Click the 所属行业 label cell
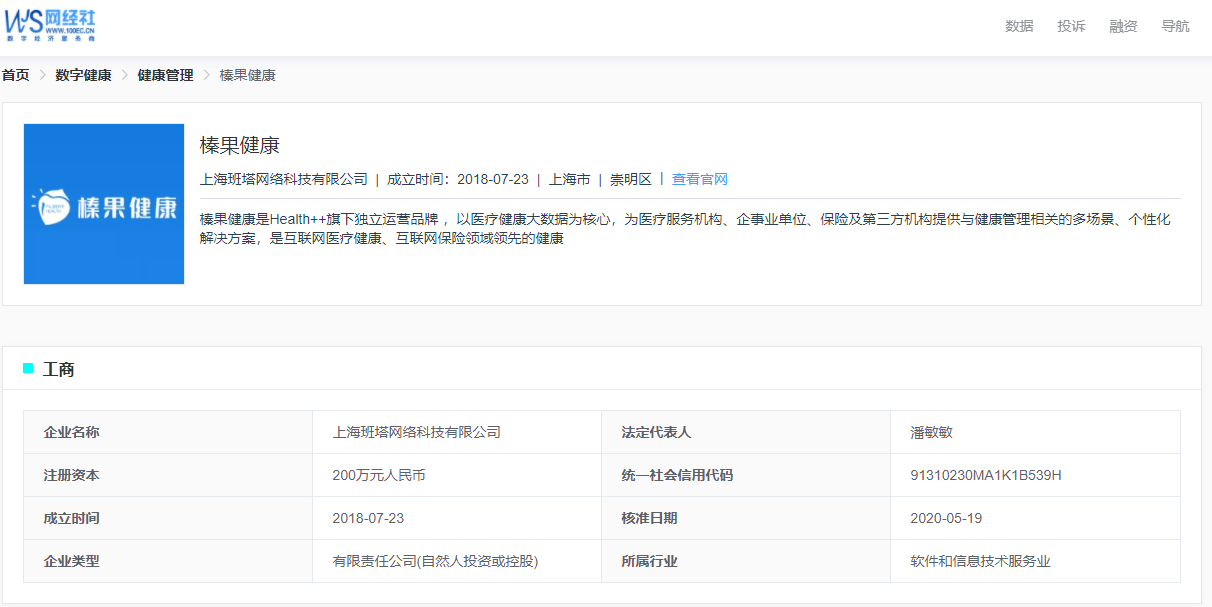The width and height of the screenshot is (1212, 607). pos(746,561)
